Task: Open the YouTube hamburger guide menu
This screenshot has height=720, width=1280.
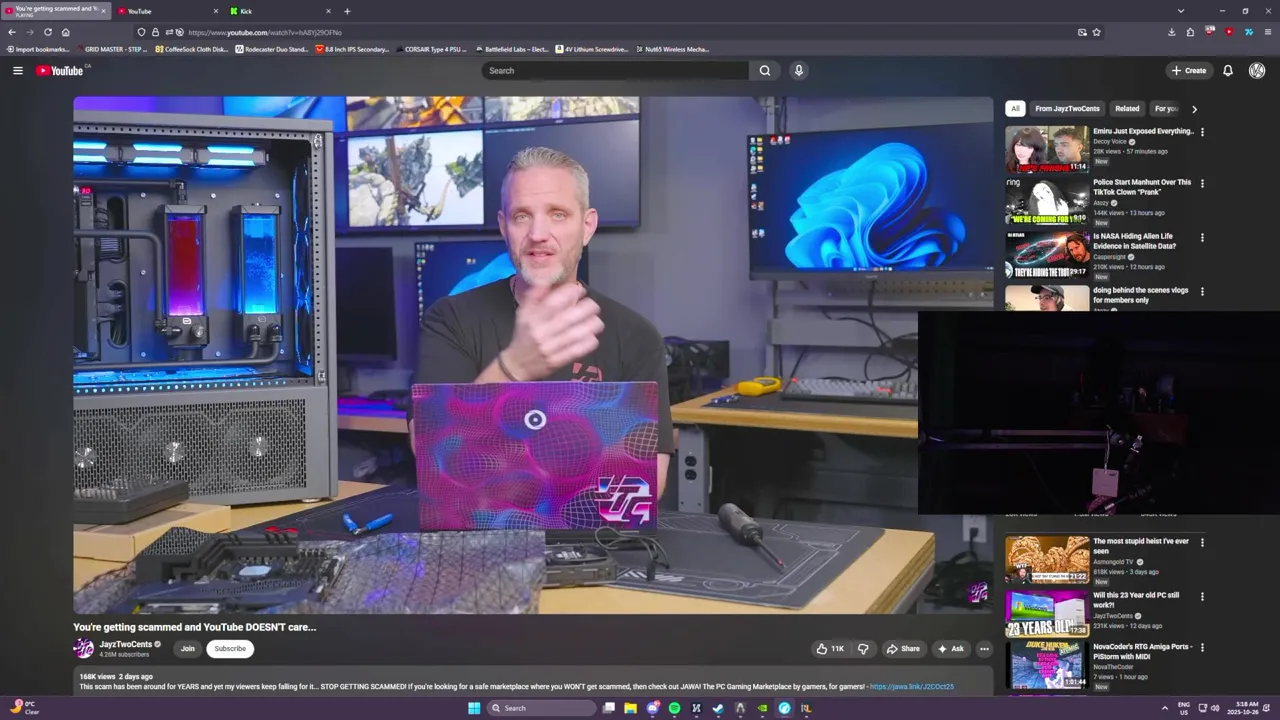Action: tap(17, 70)
